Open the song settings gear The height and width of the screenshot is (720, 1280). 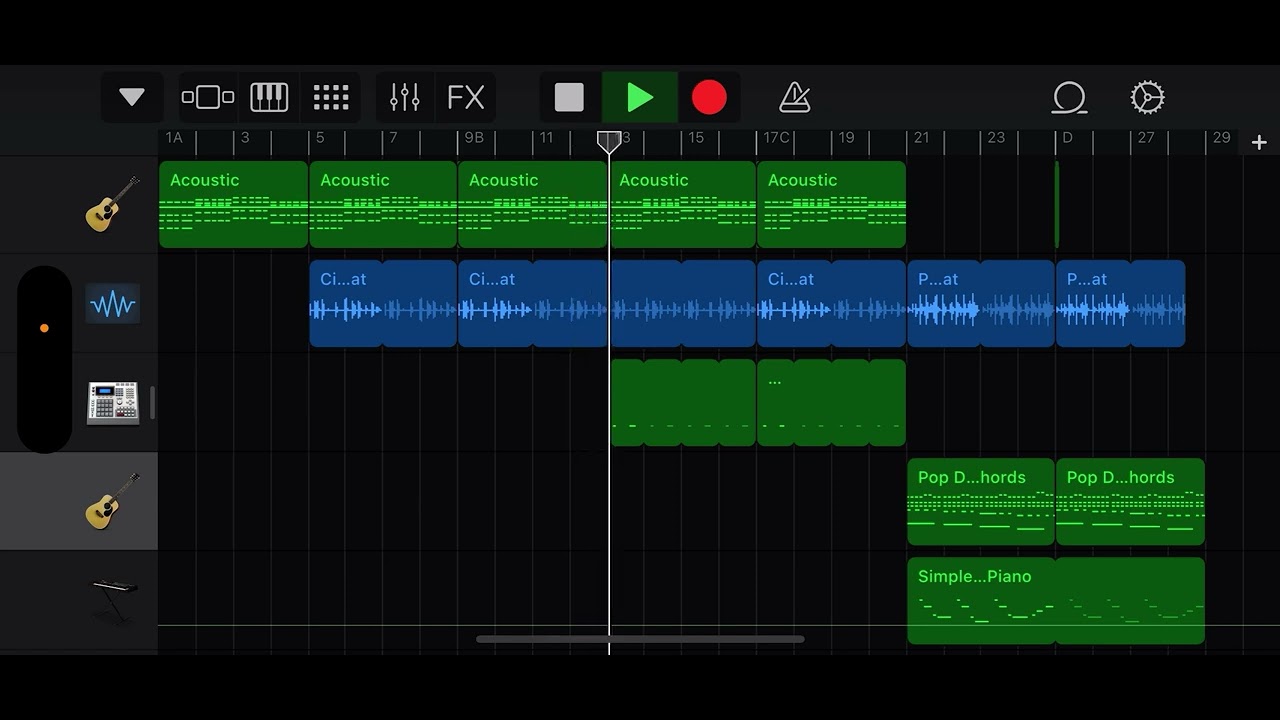(1147, 97)
